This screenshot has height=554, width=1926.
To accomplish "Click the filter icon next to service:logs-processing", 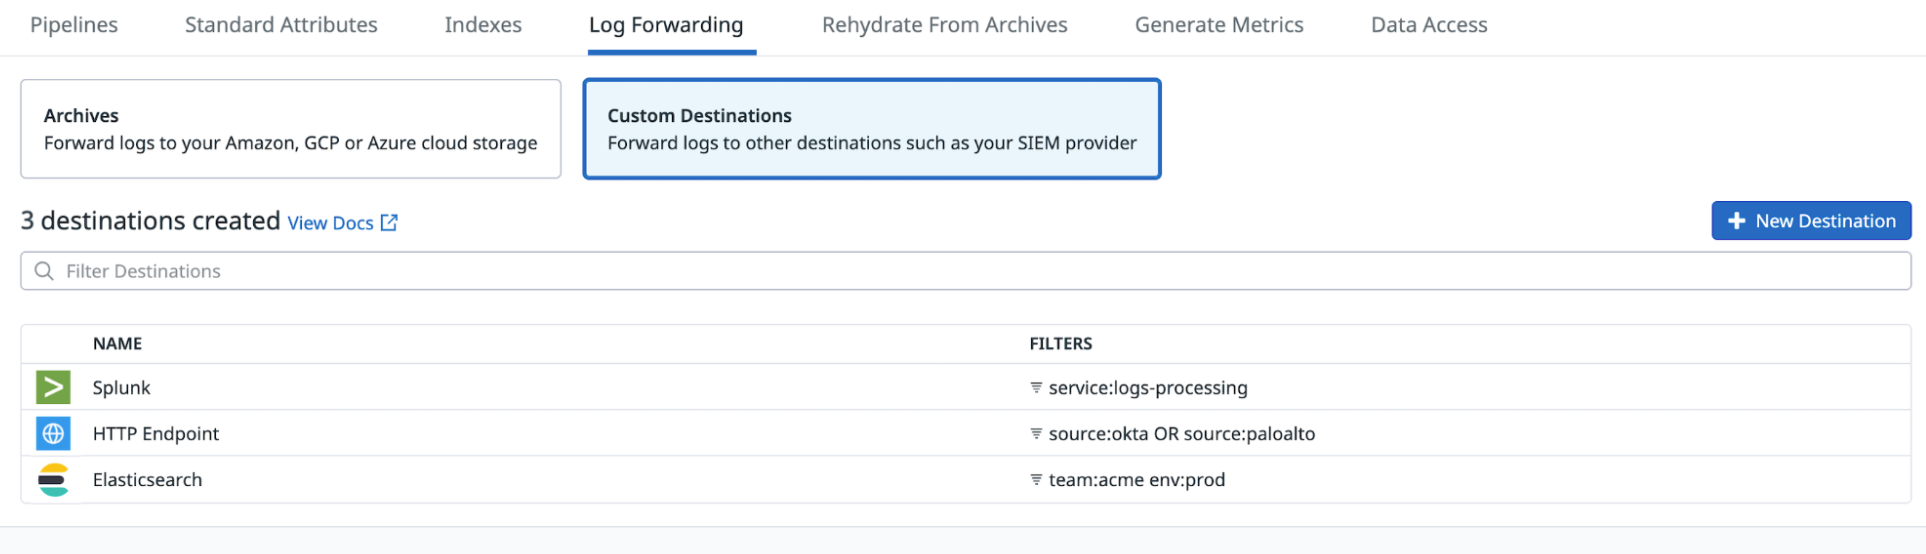I will [1036, 387].
